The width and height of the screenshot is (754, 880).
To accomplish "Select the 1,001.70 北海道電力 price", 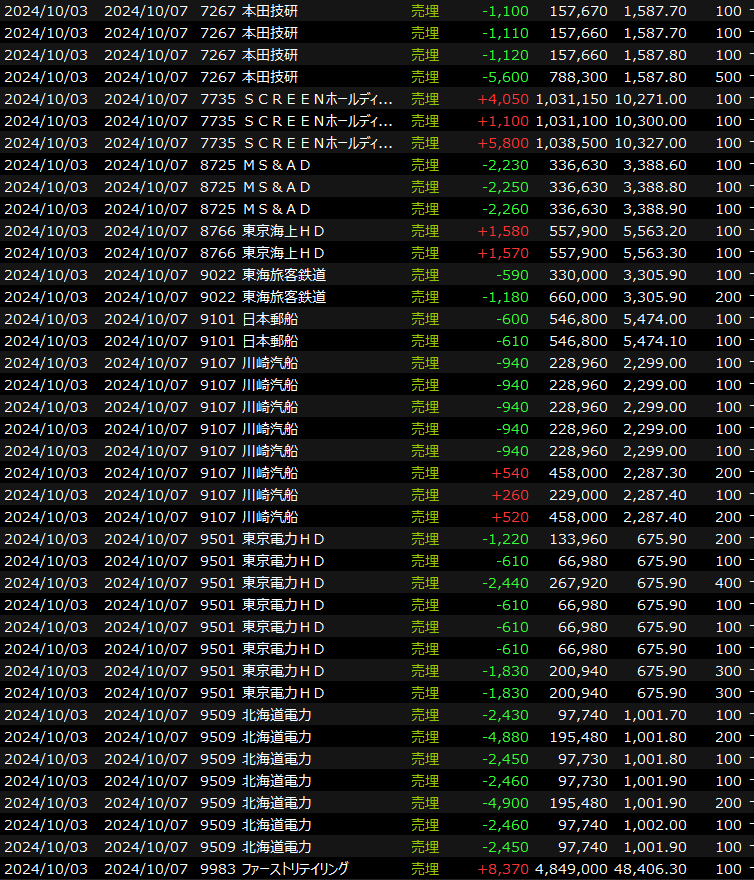I will (654, 715).
